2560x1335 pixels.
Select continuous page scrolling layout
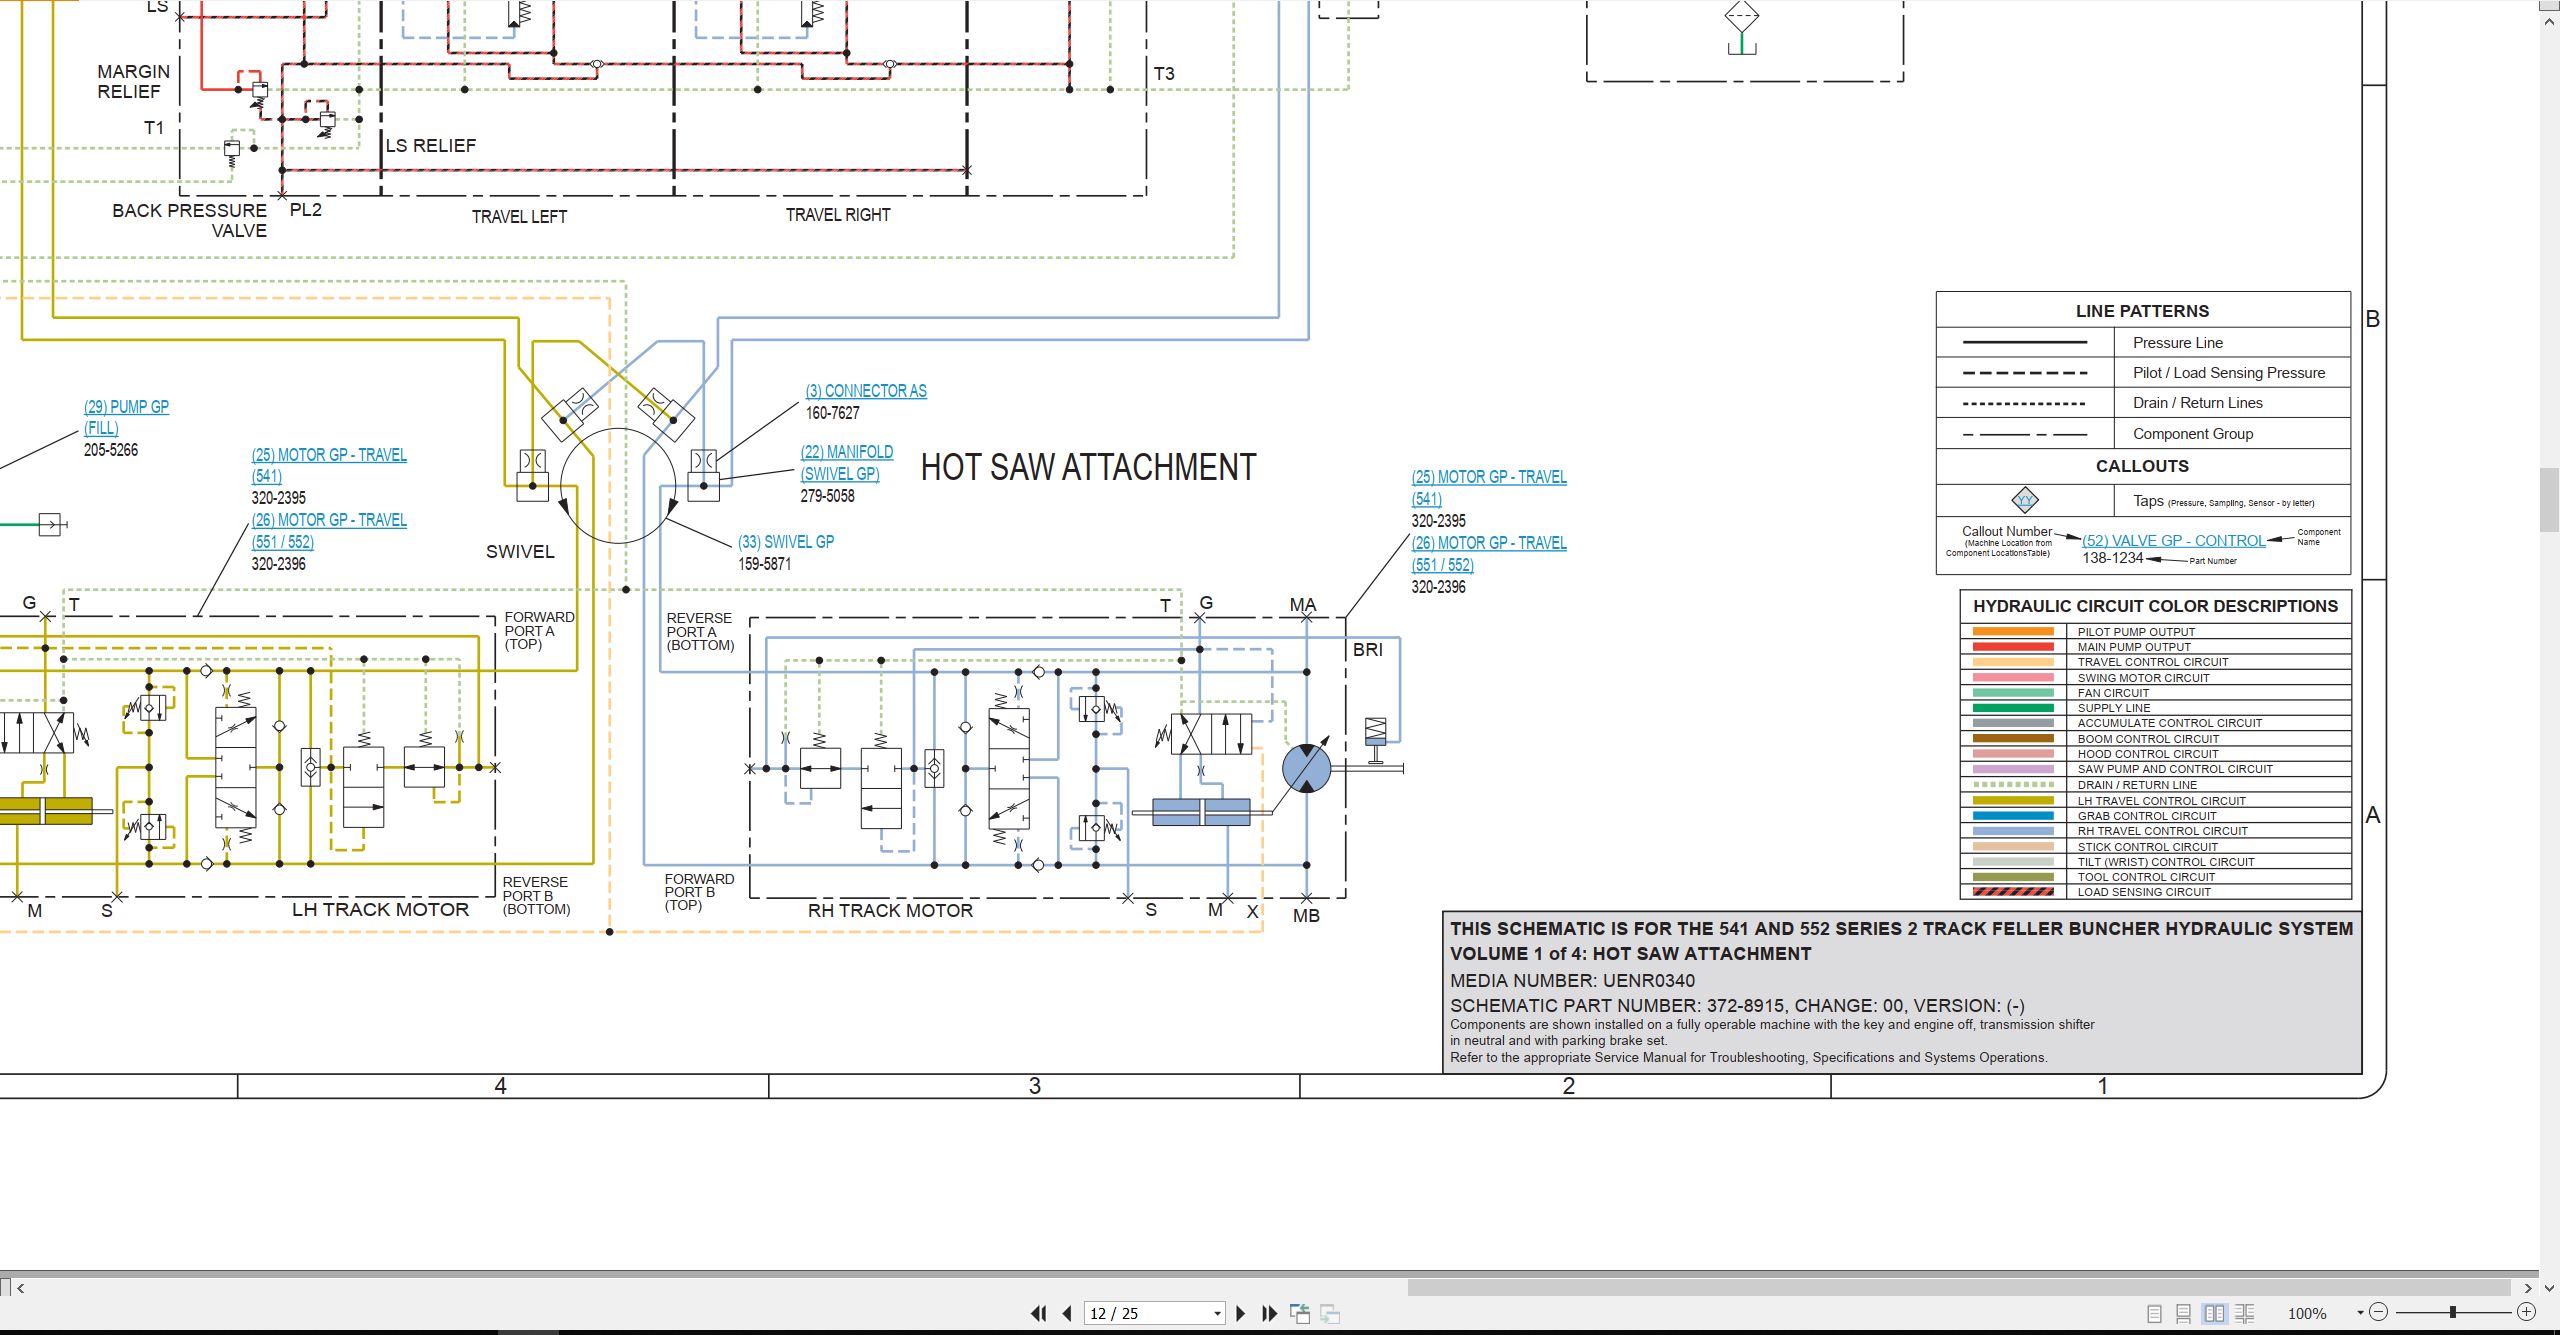[2184, 1313]
